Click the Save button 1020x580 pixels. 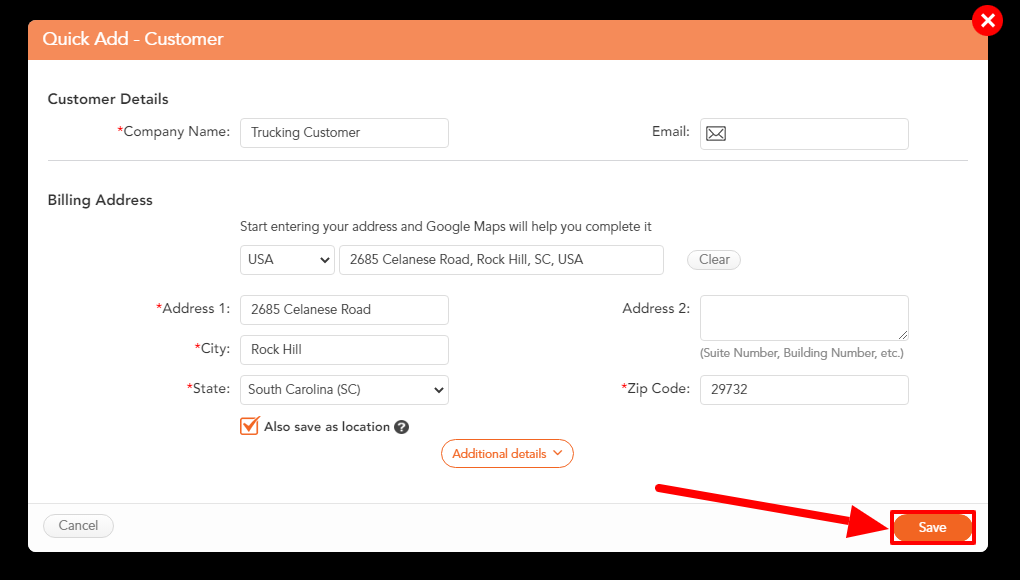pos(932,527)
